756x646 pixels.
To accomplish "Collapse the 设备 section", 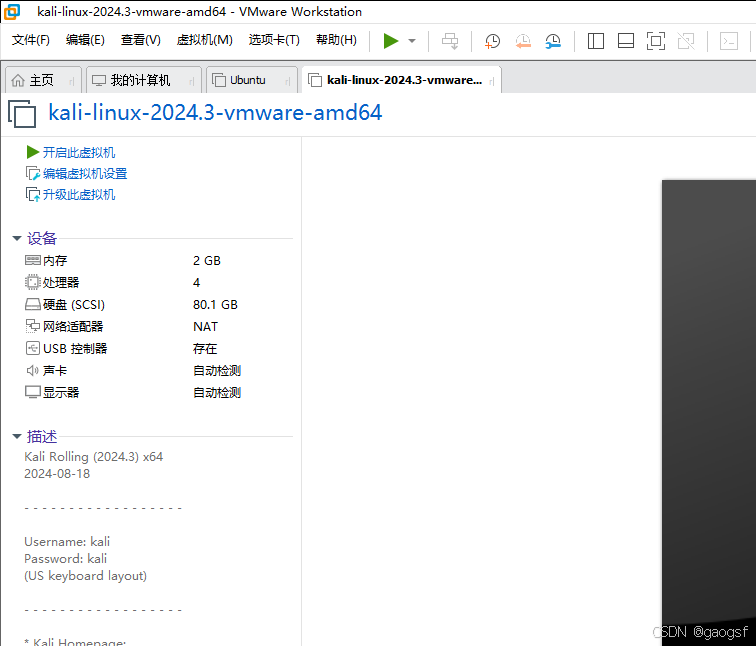I will [17, 238].
